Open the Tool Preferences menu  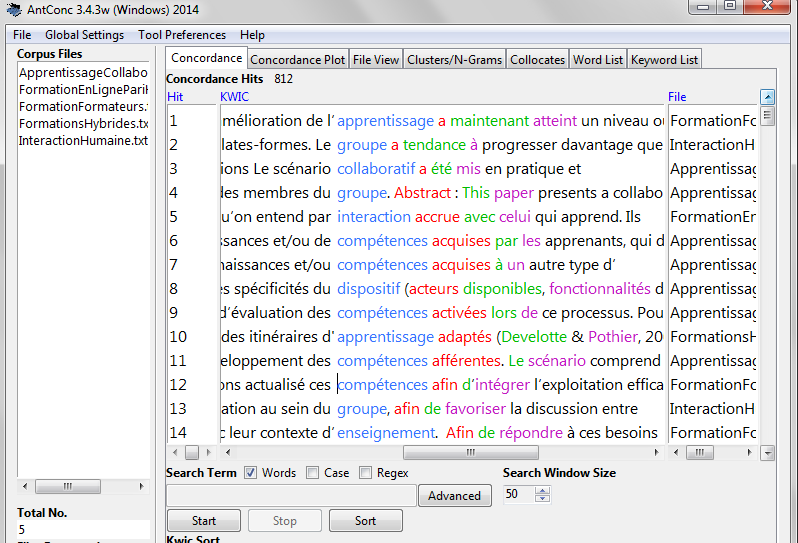[182, 35]
